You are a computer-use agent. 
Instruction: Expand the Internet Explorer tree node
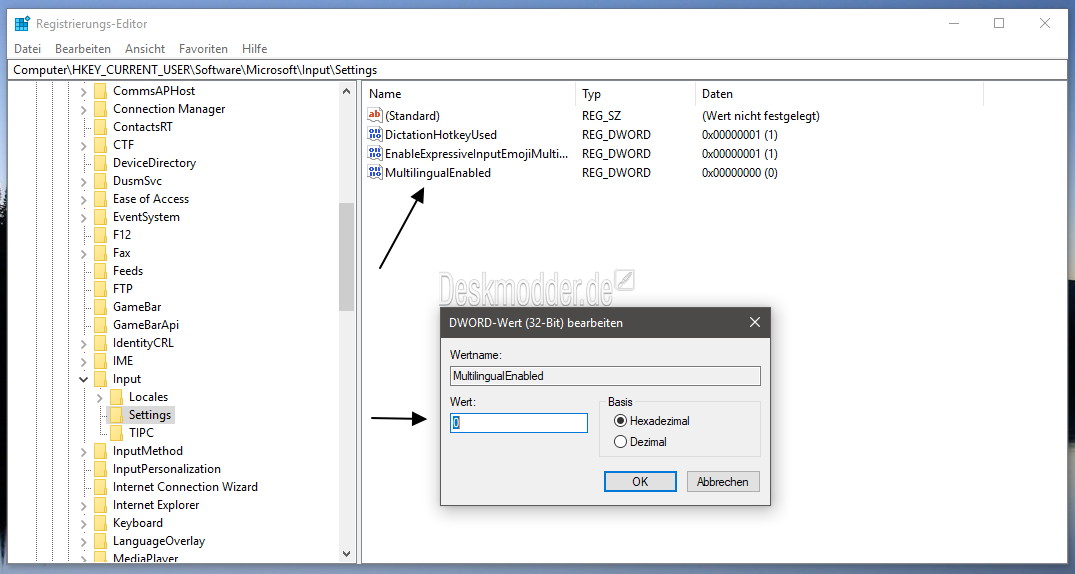tap(84, 505)
